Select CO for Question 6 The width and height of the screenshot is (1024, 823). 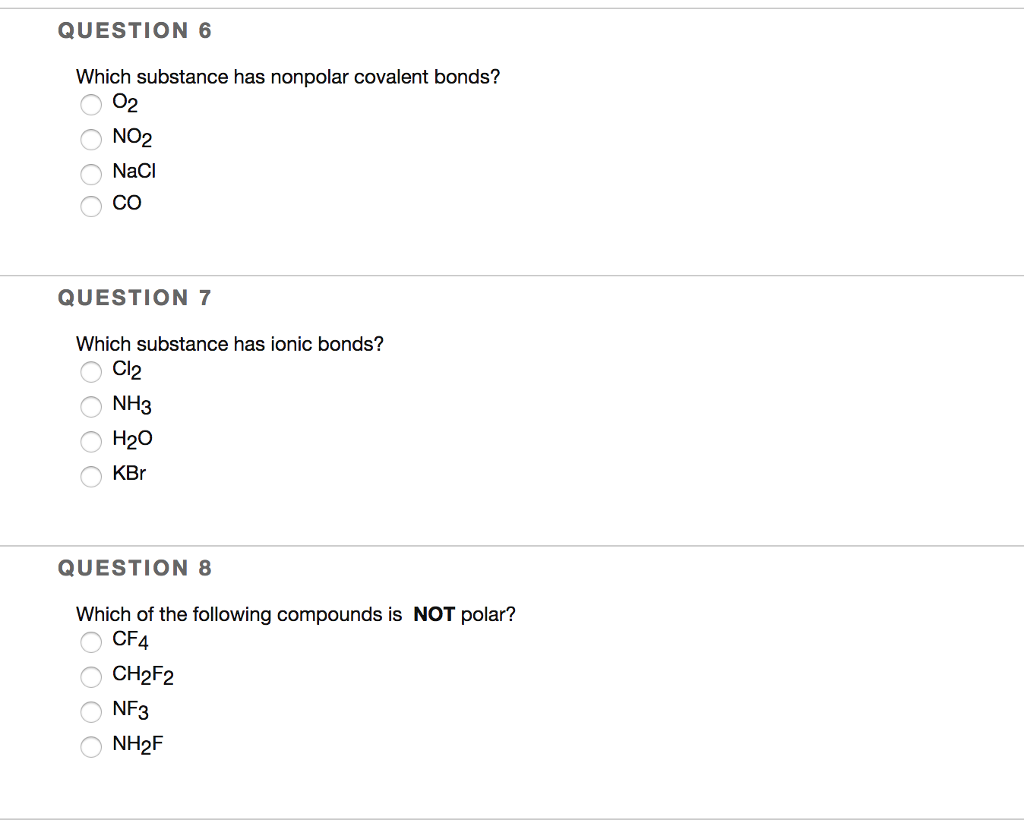pyautogui.click(x=91, y=206)
